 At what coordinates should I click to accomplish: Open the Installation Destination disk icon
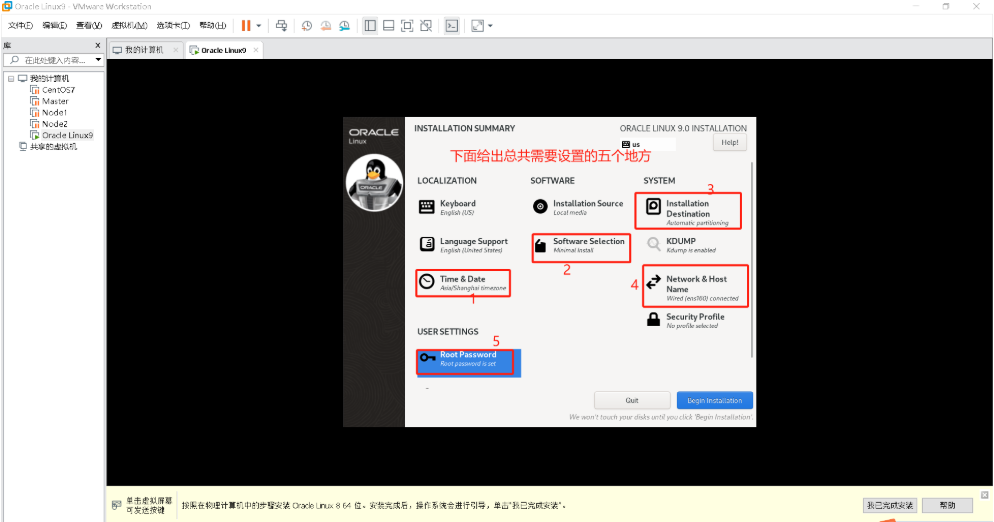[x=653, y=207]
